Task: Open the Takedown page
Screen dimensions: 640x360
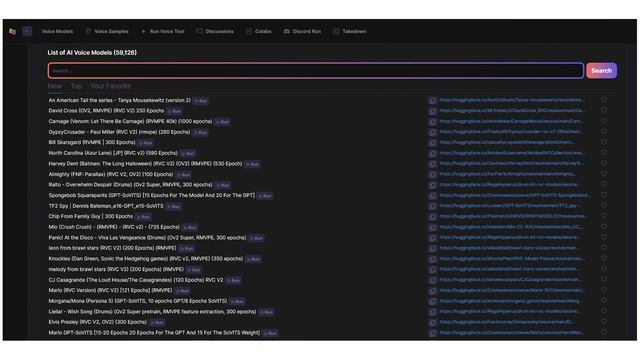Action: pyautogui.click(x=354, y=31)
